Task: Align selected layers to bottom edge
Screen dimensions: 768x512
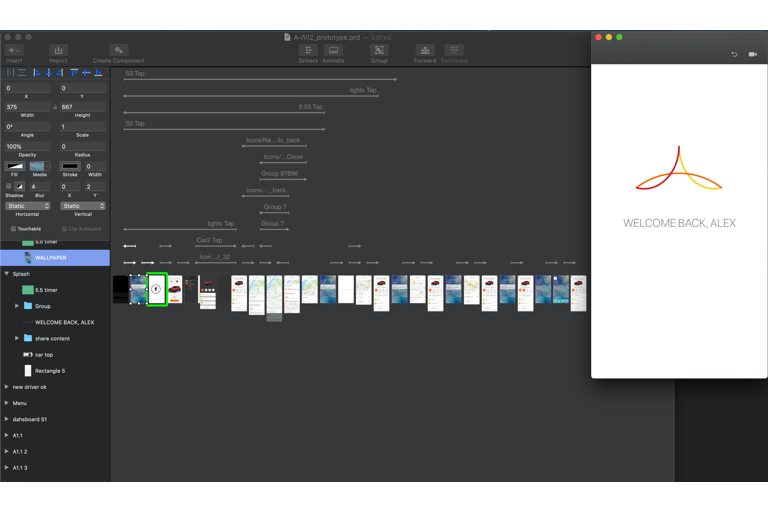Action: pyautogui.click(x=98, y=73)
